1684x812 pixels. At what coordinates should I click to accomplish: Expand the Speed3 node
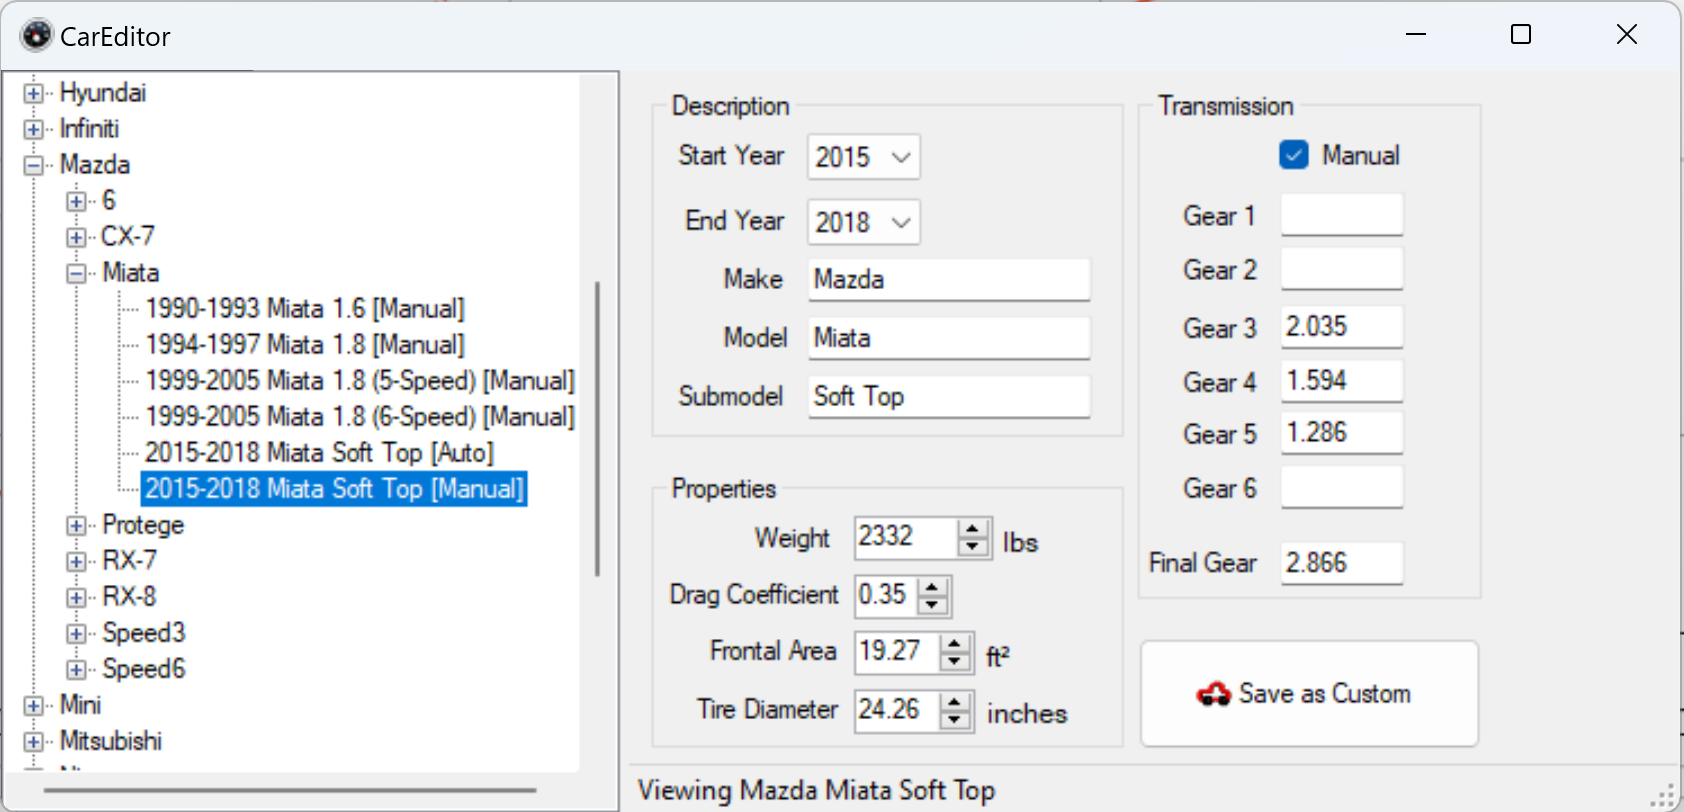coord(76,633)
